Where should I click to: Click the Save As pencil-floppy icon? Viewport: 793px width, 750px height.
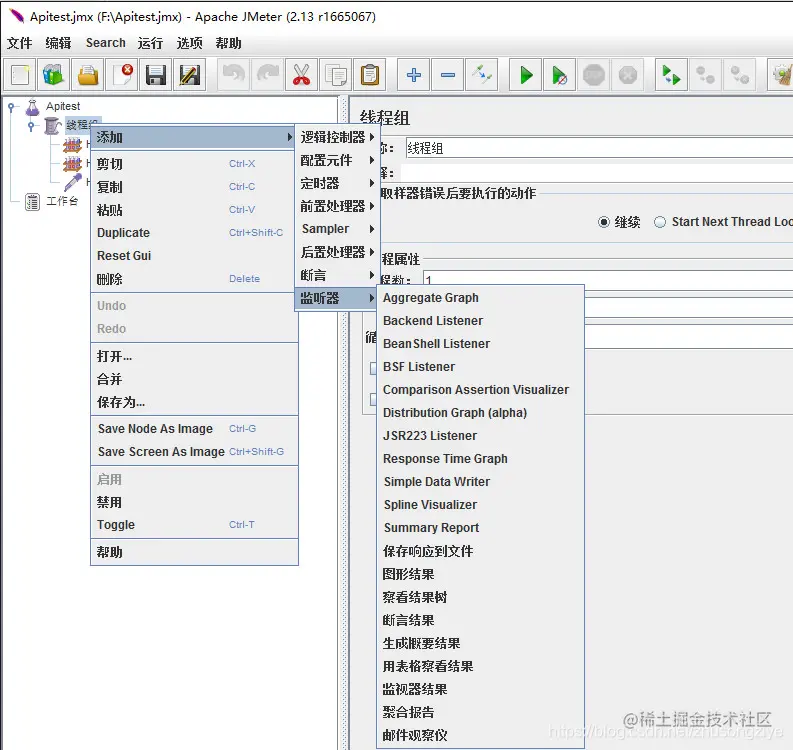pos(190,75)
